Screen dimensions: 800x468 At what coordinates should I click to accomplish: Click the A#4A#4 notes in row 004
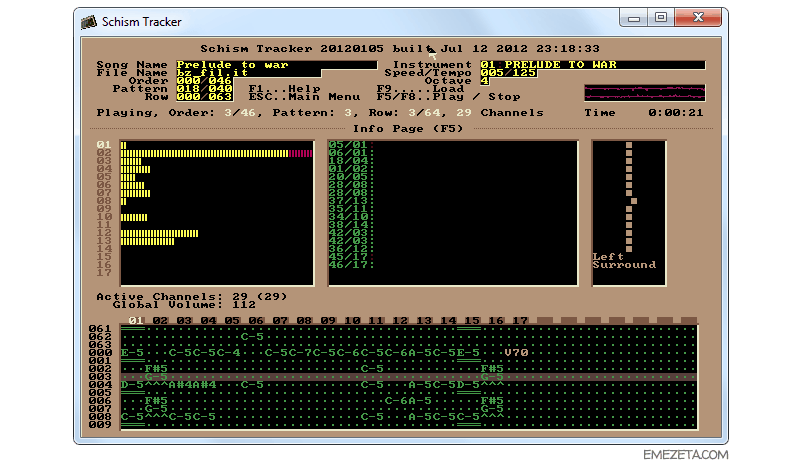[192, 385]
